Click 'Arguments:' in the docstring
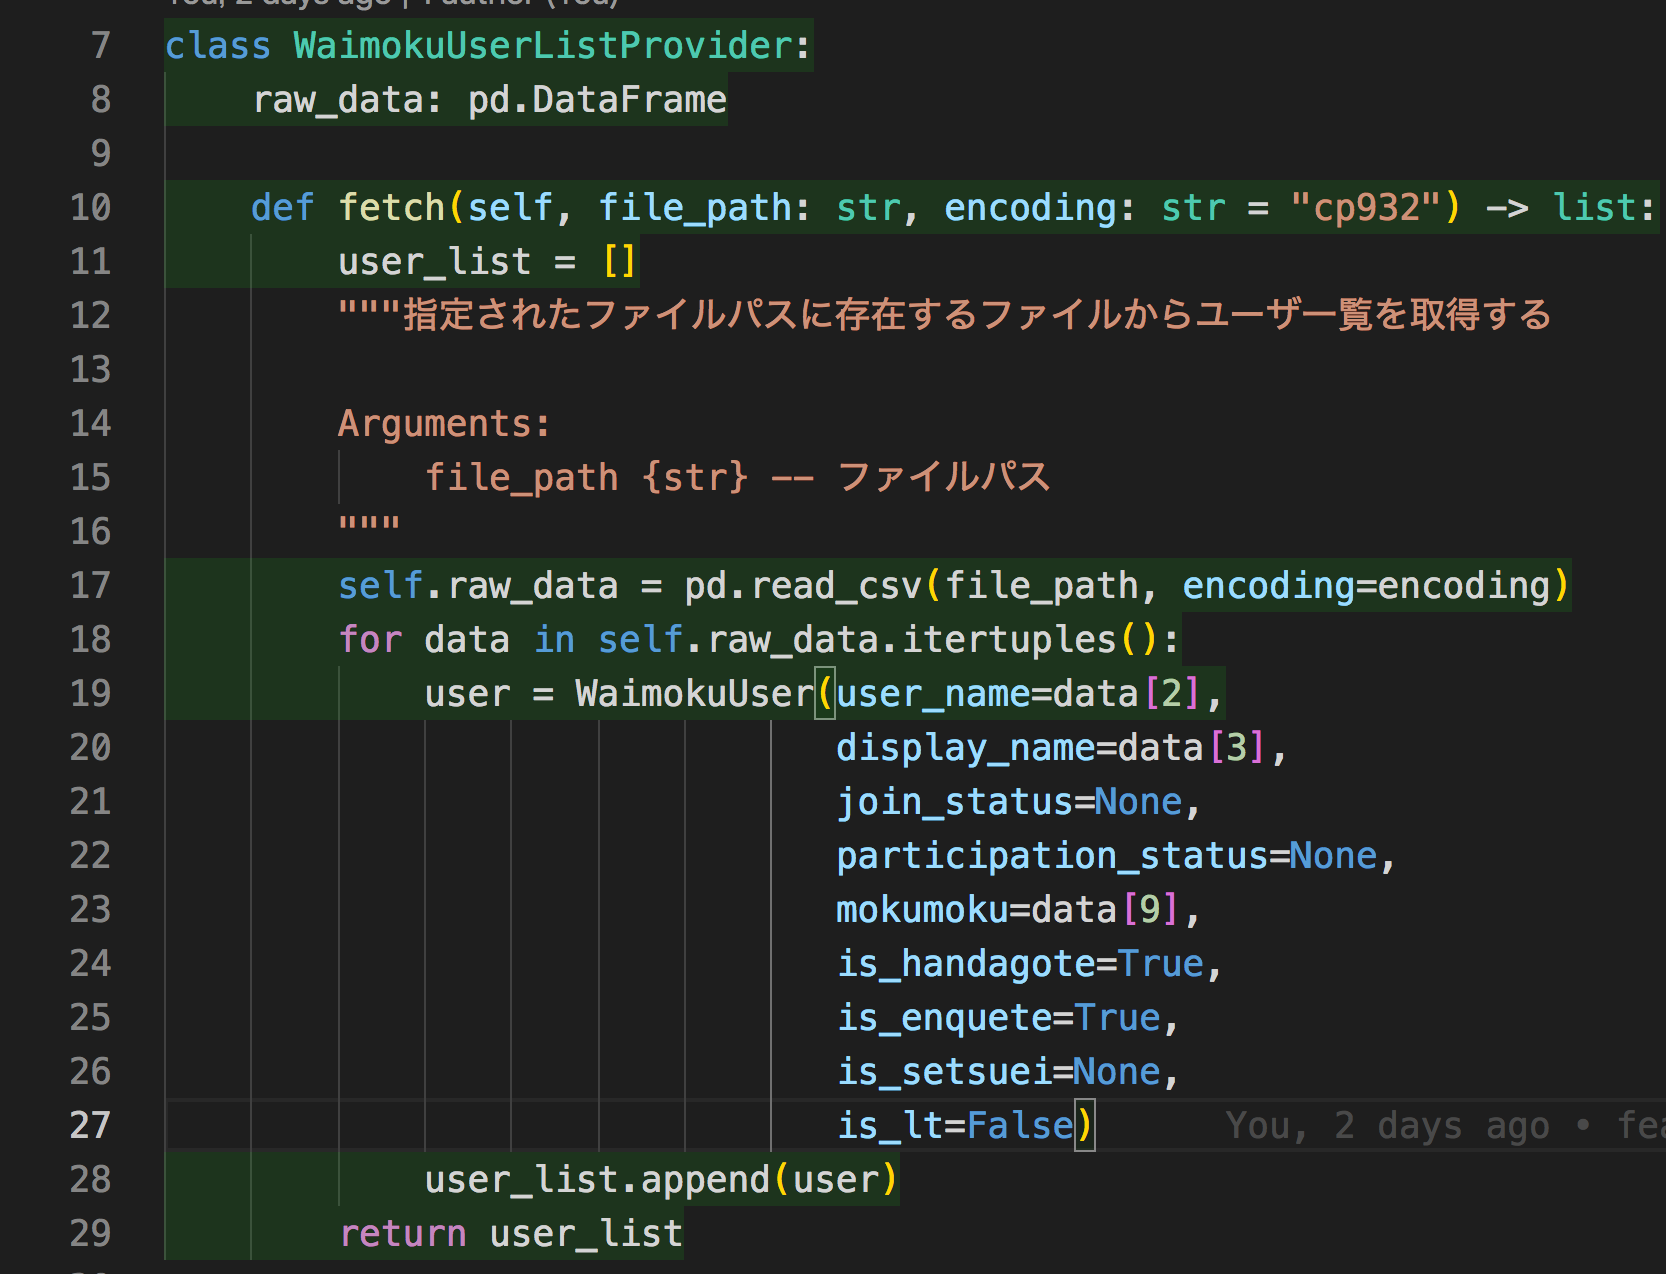Image resolution: width=1666 pixels, height=1274 pixels. (444, 424)
